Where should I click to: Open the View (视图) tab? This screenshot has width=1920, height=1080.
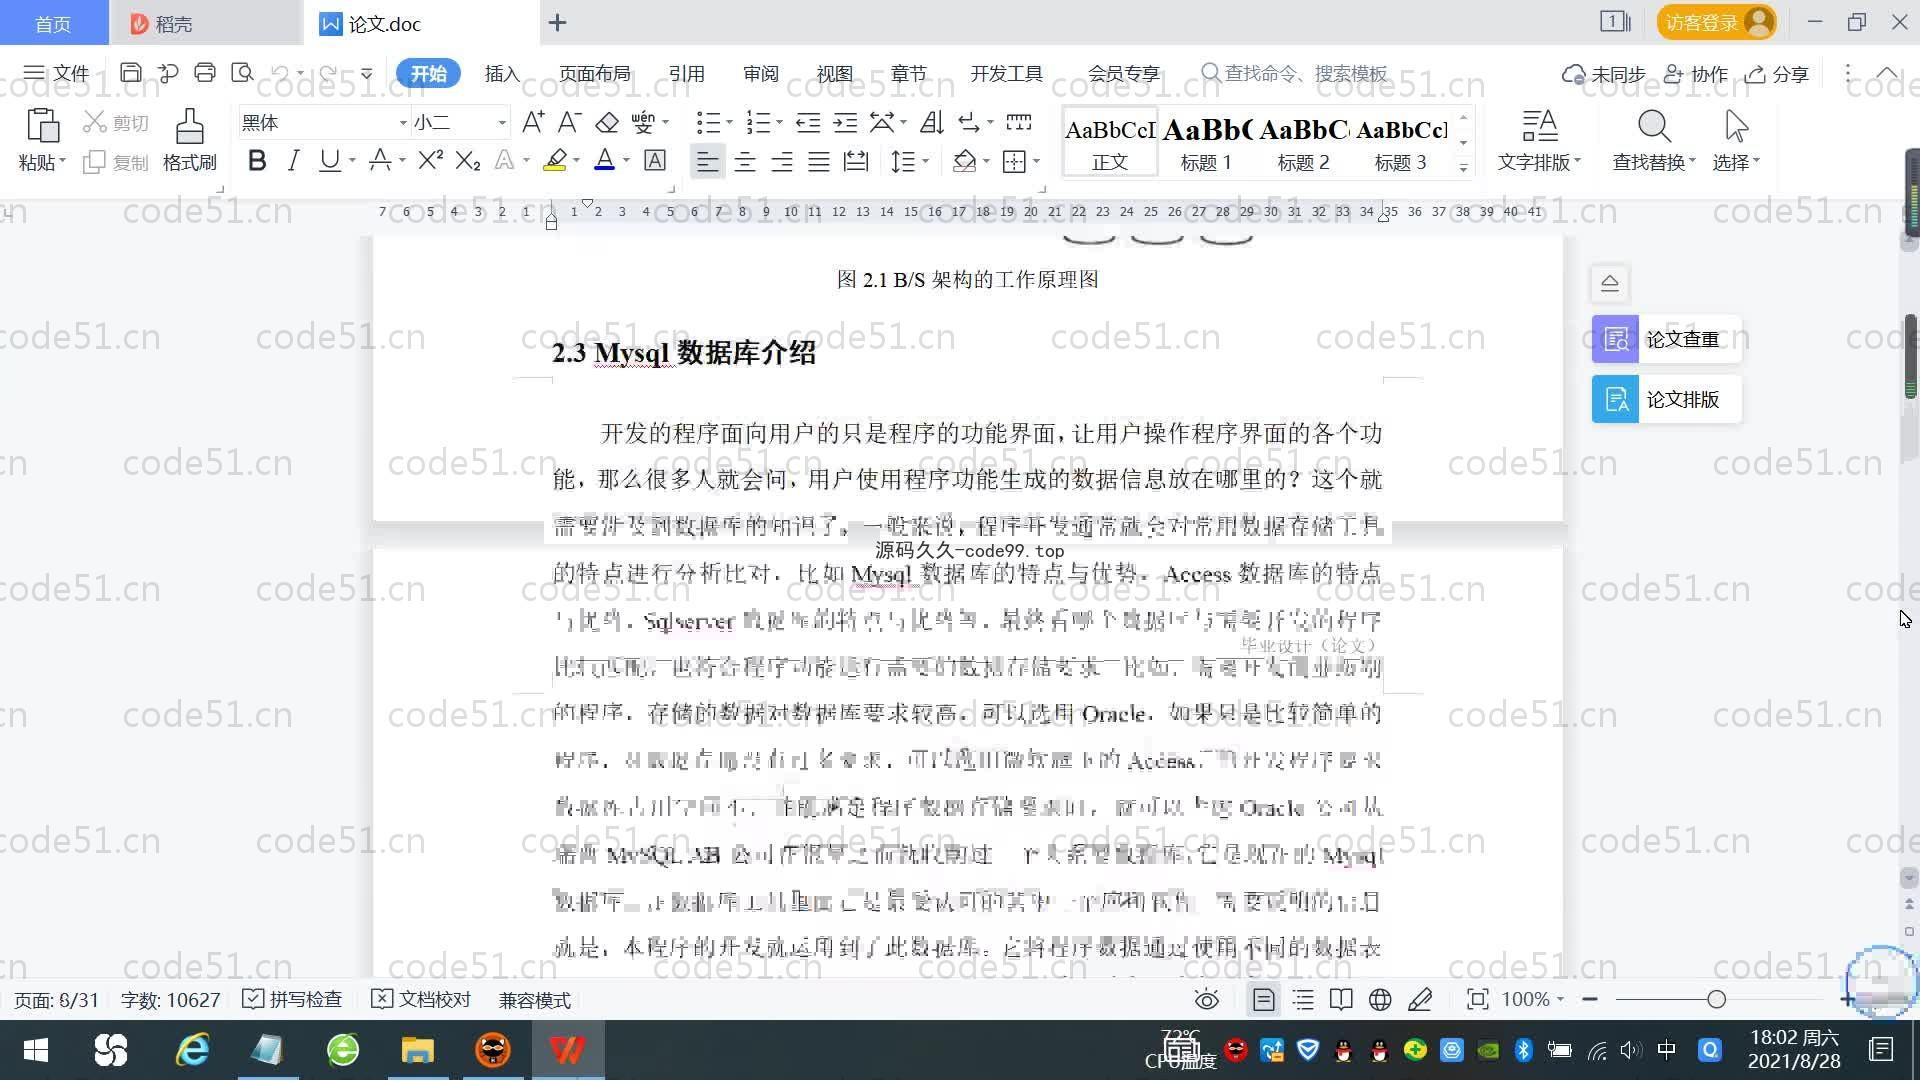(834, 73)
